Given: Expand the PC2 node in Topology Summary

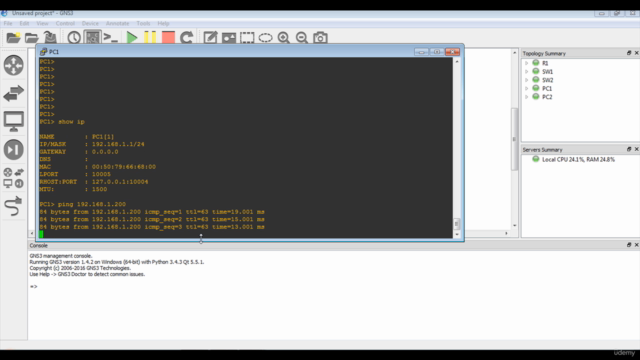Looking at the screenshot, I should point(527,97).
